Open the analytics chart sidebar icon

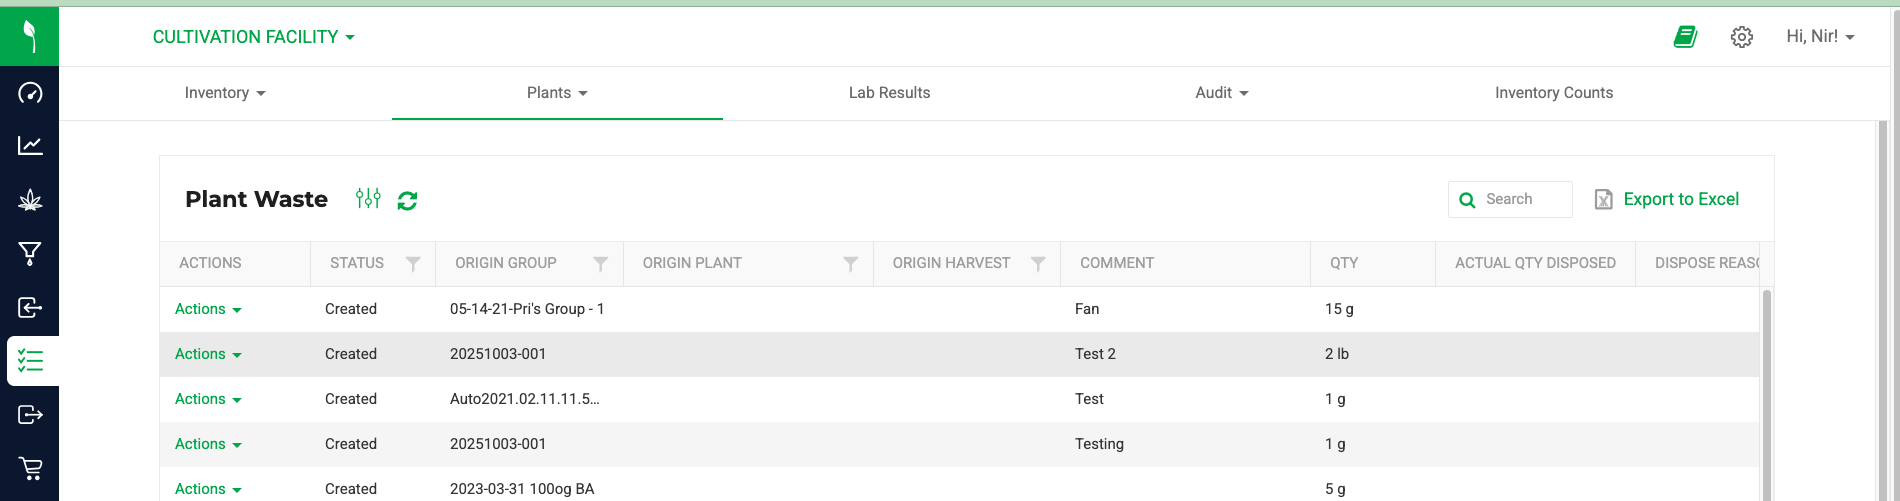(x=30, y=146)
